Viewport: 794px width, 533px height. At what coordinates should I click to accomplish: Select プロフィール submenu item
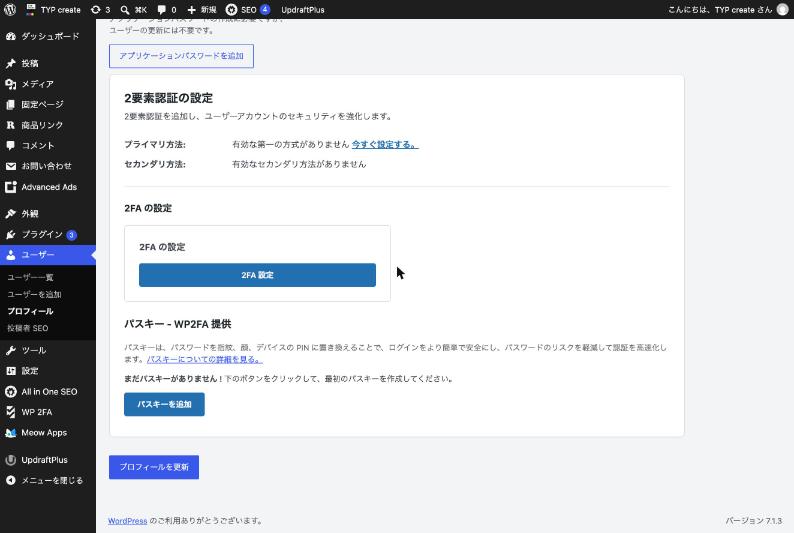click(x=30, y=311)
